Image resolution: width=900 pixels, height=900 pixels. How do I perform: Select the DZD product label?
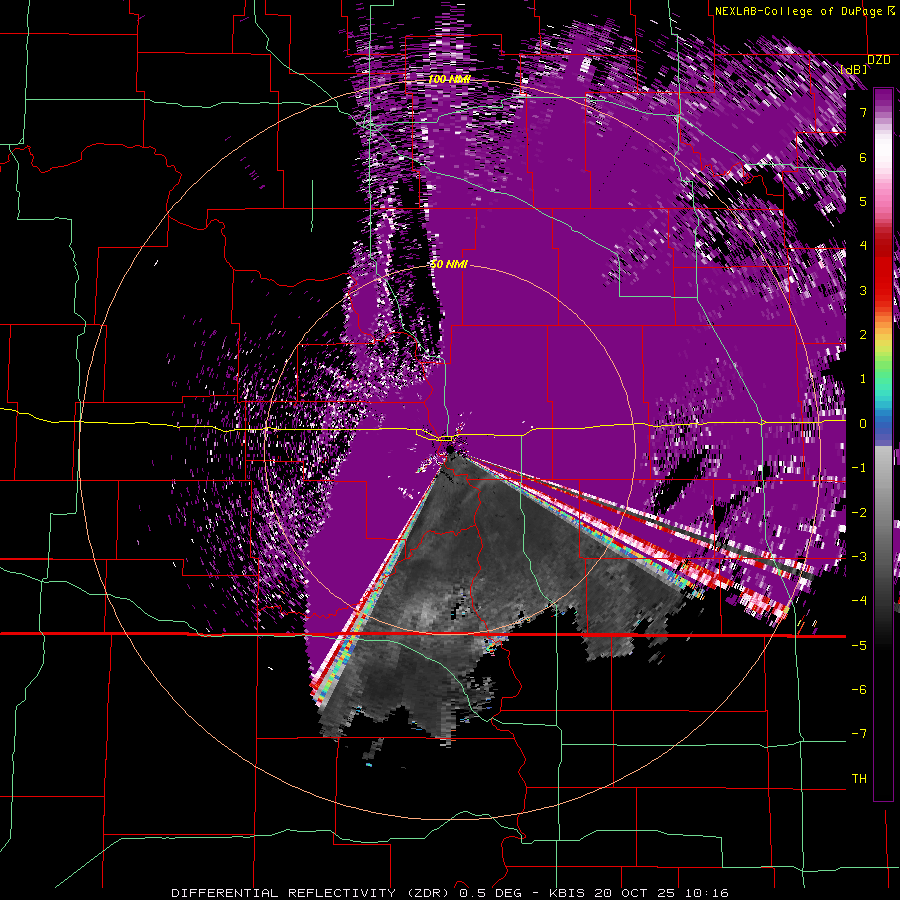click(879, 59)
